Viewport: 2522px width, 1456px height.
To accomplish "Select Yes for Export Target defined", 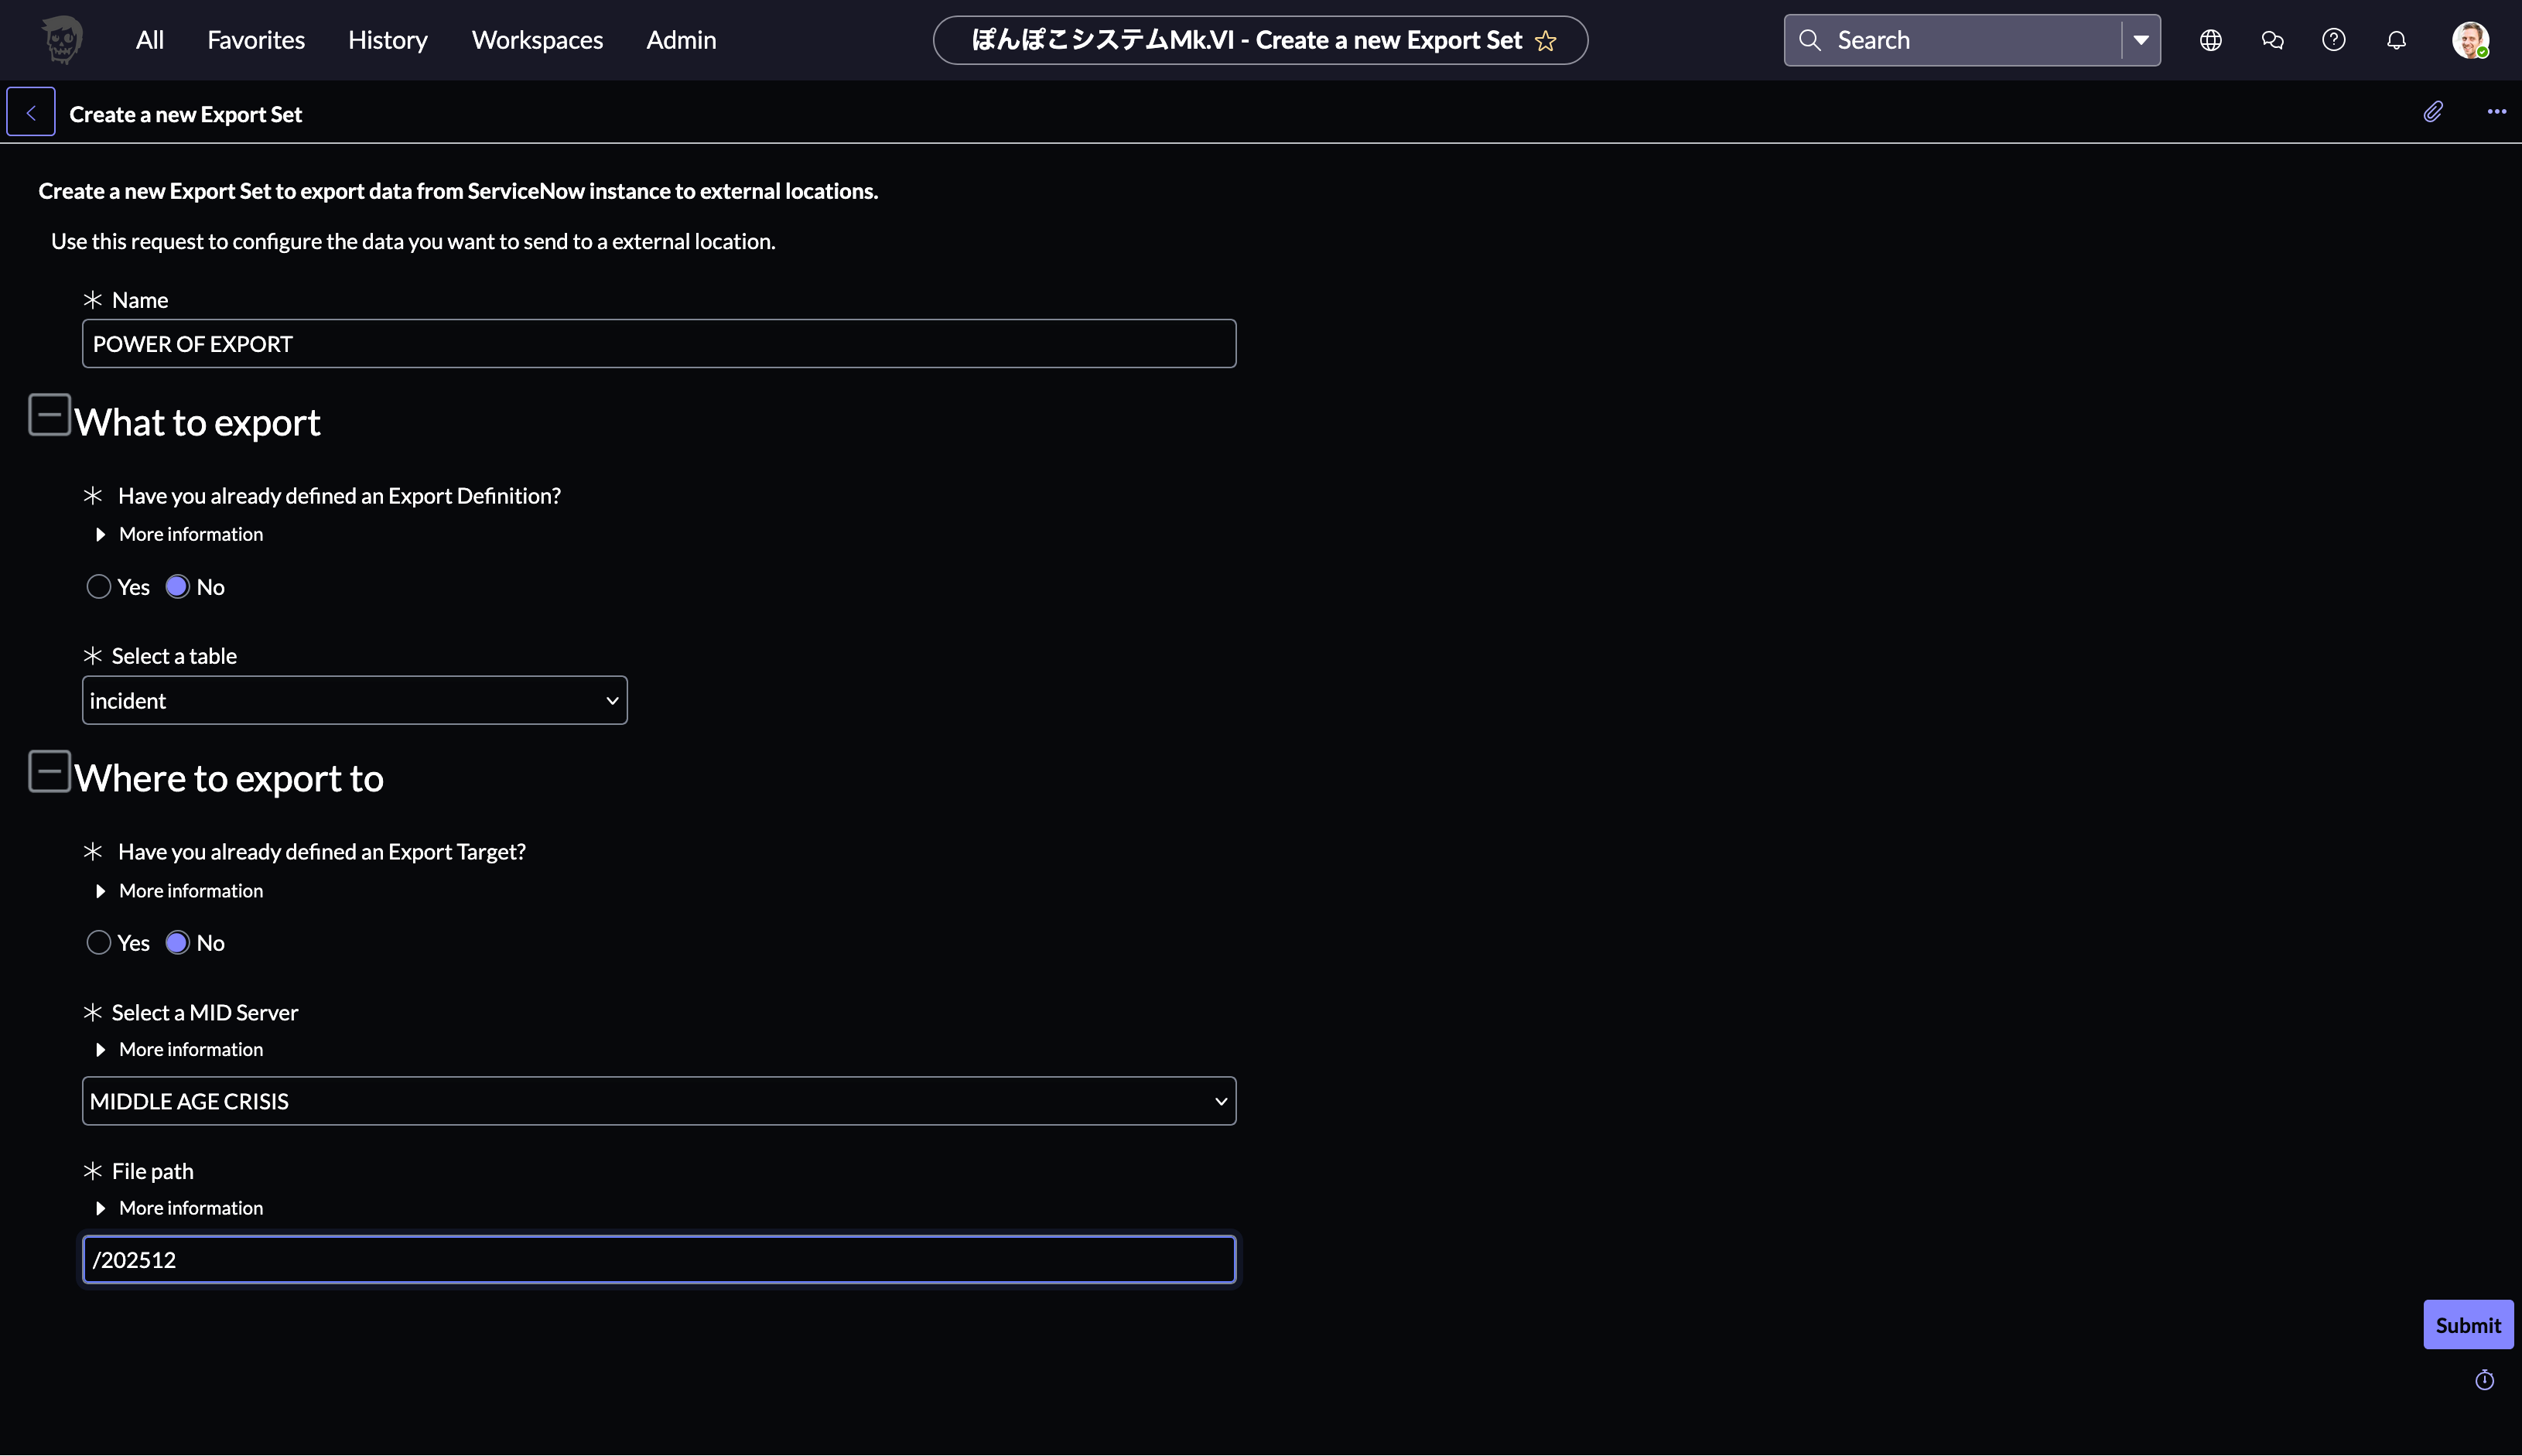I will (x=98, y=943).
